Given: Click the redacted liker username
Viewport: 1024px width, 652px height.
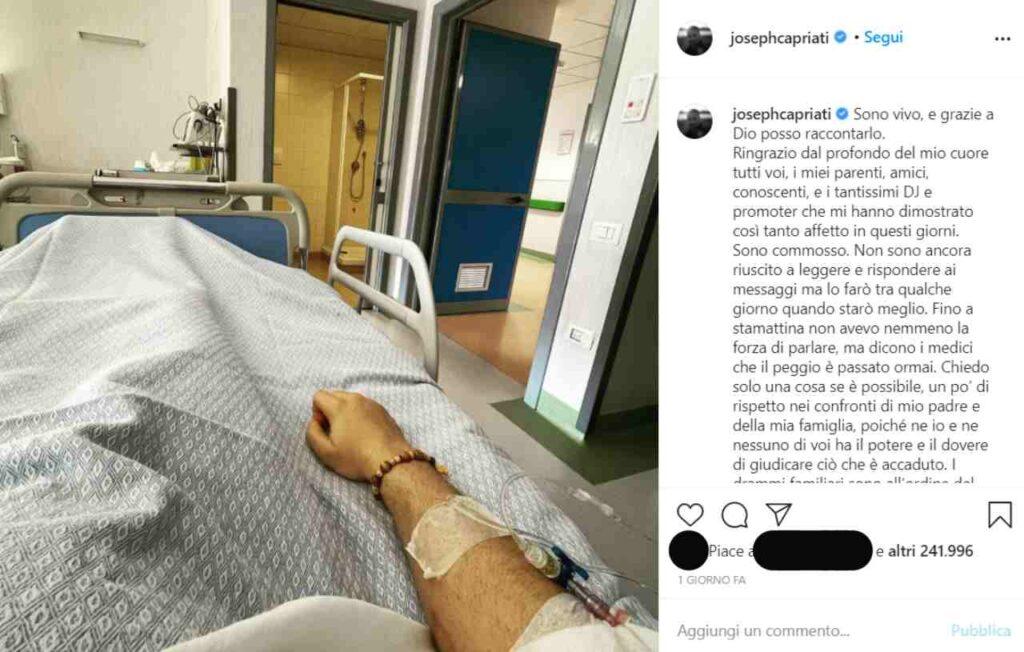Looking at the screenshot, I should pos(812,550).
